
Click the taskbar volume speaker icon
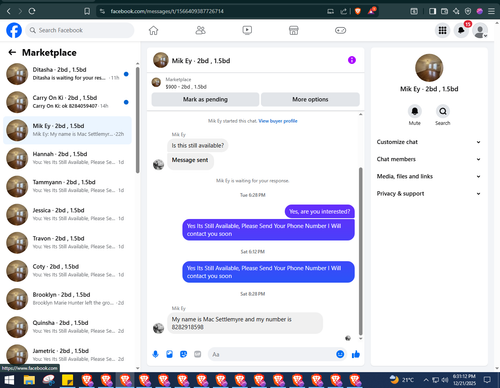tap(445, 380)
